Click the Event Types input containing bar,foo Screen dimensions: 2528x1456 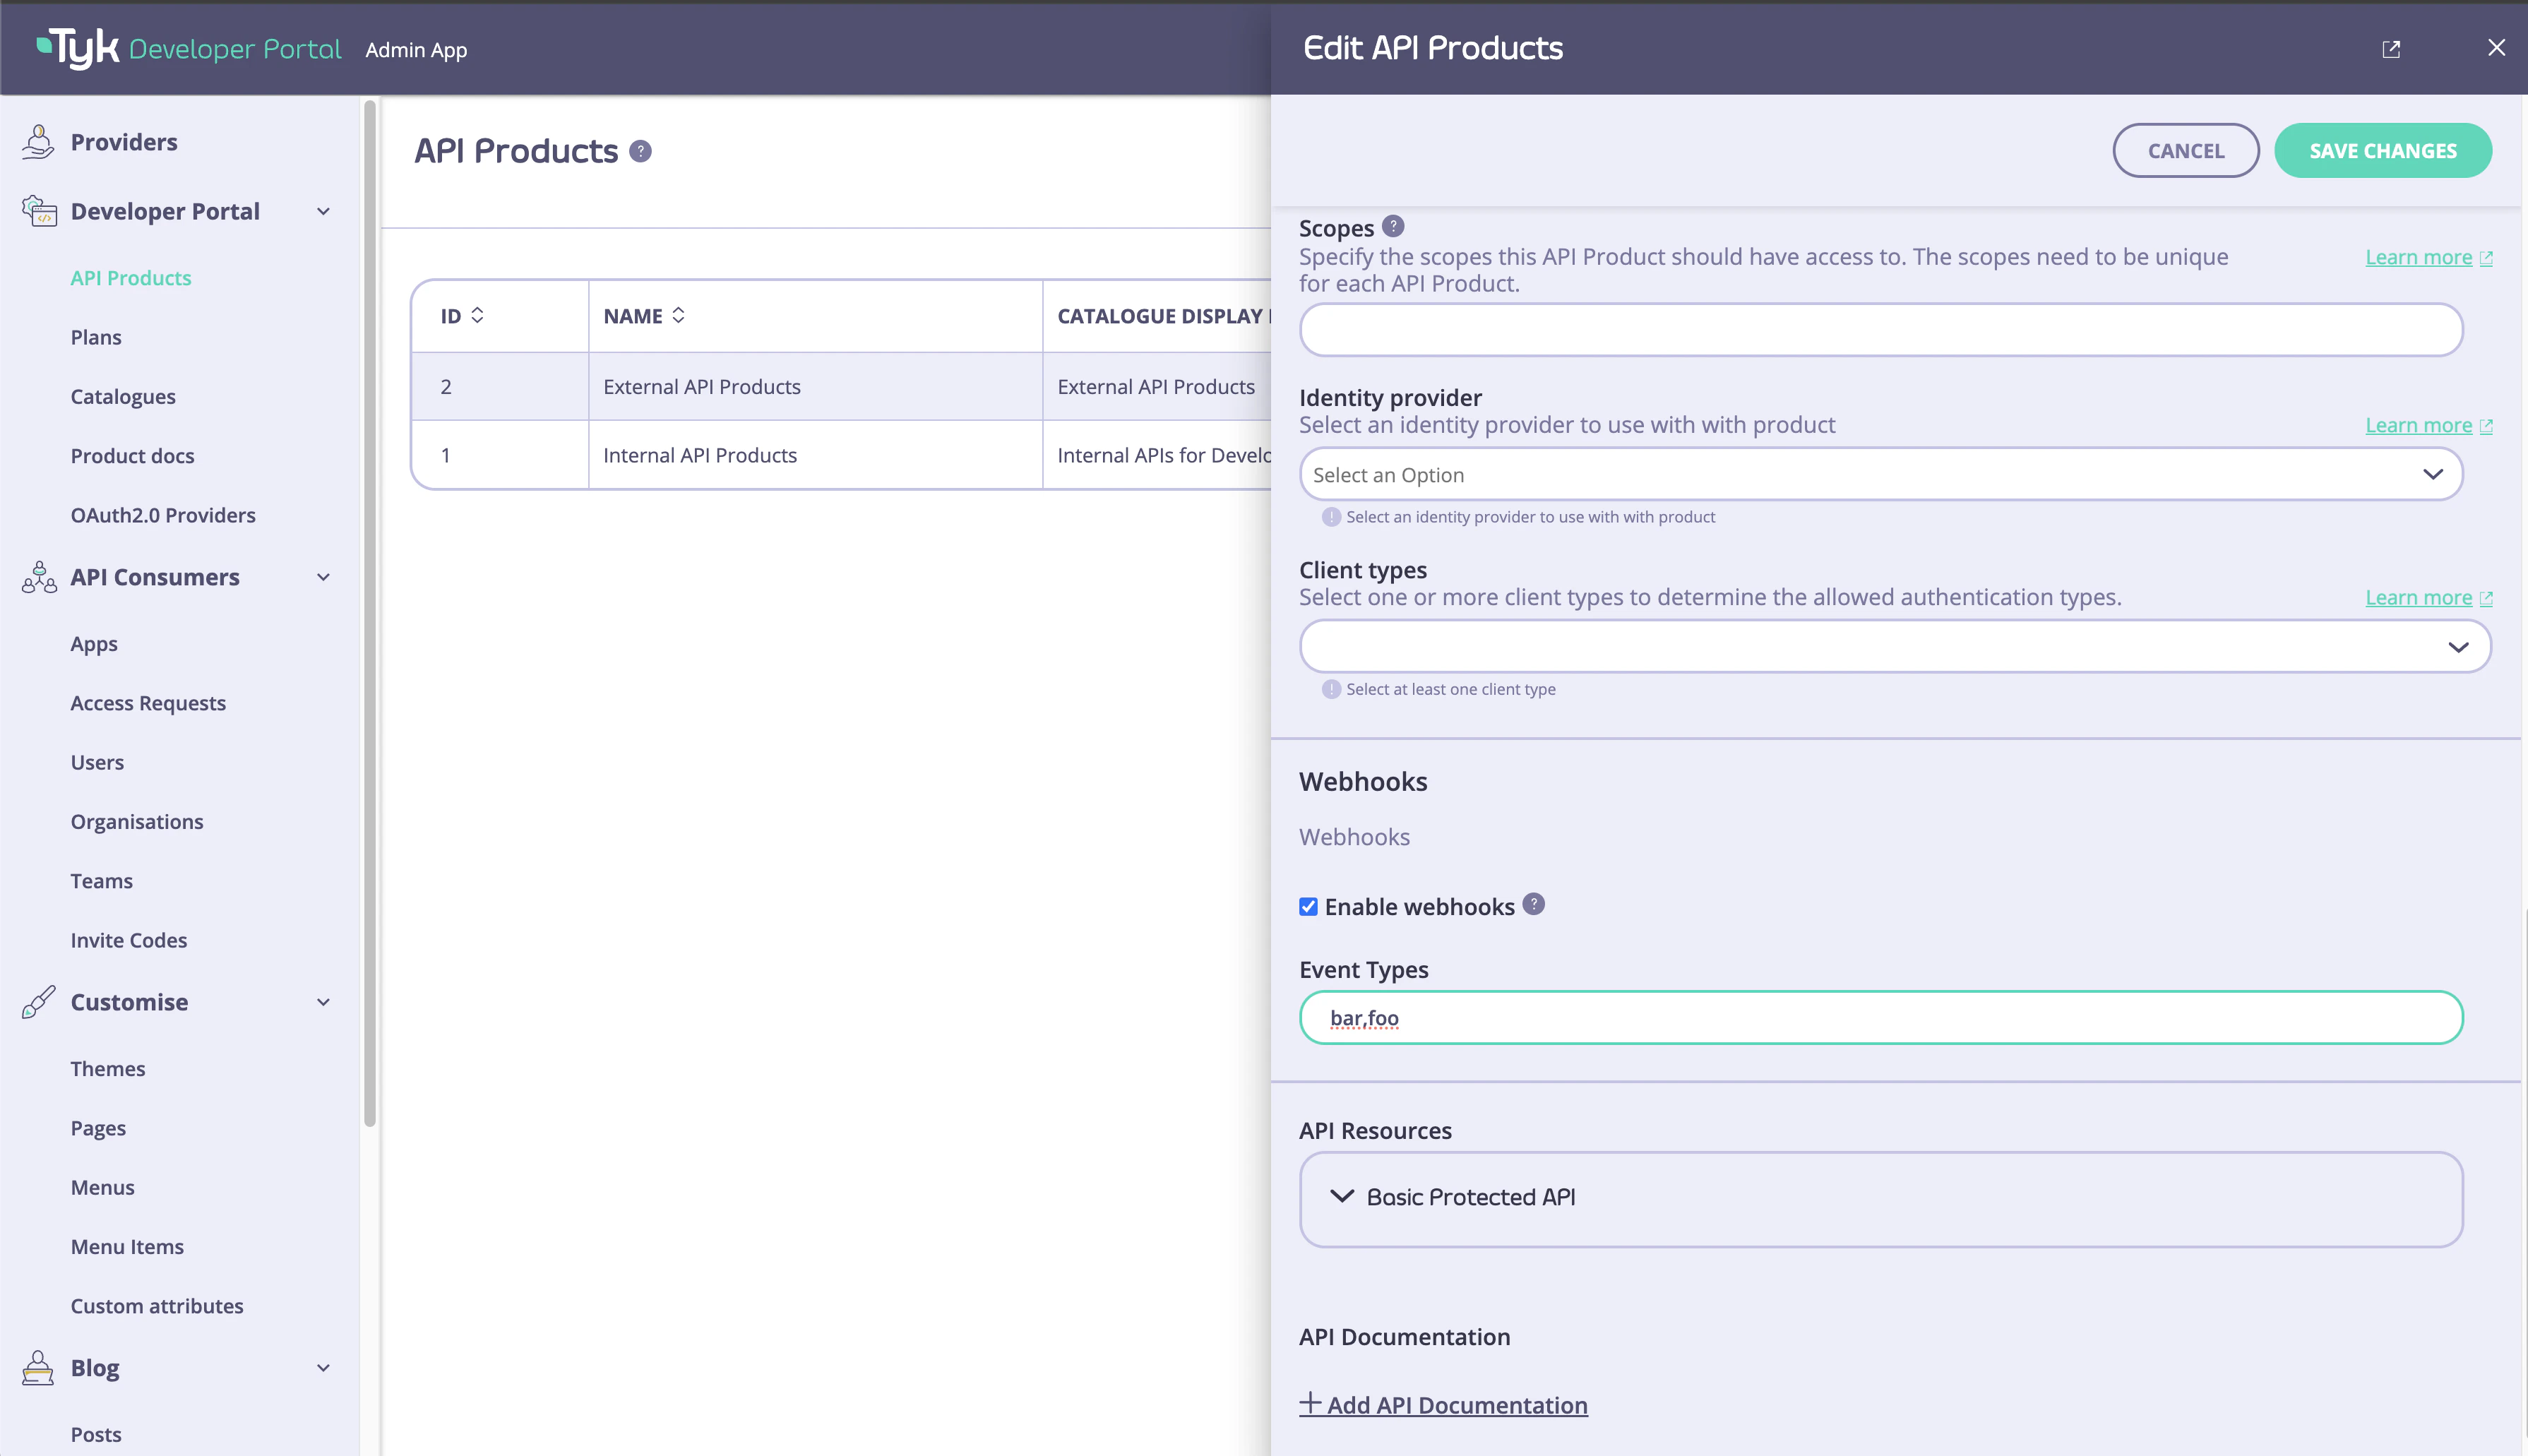1879,1017
